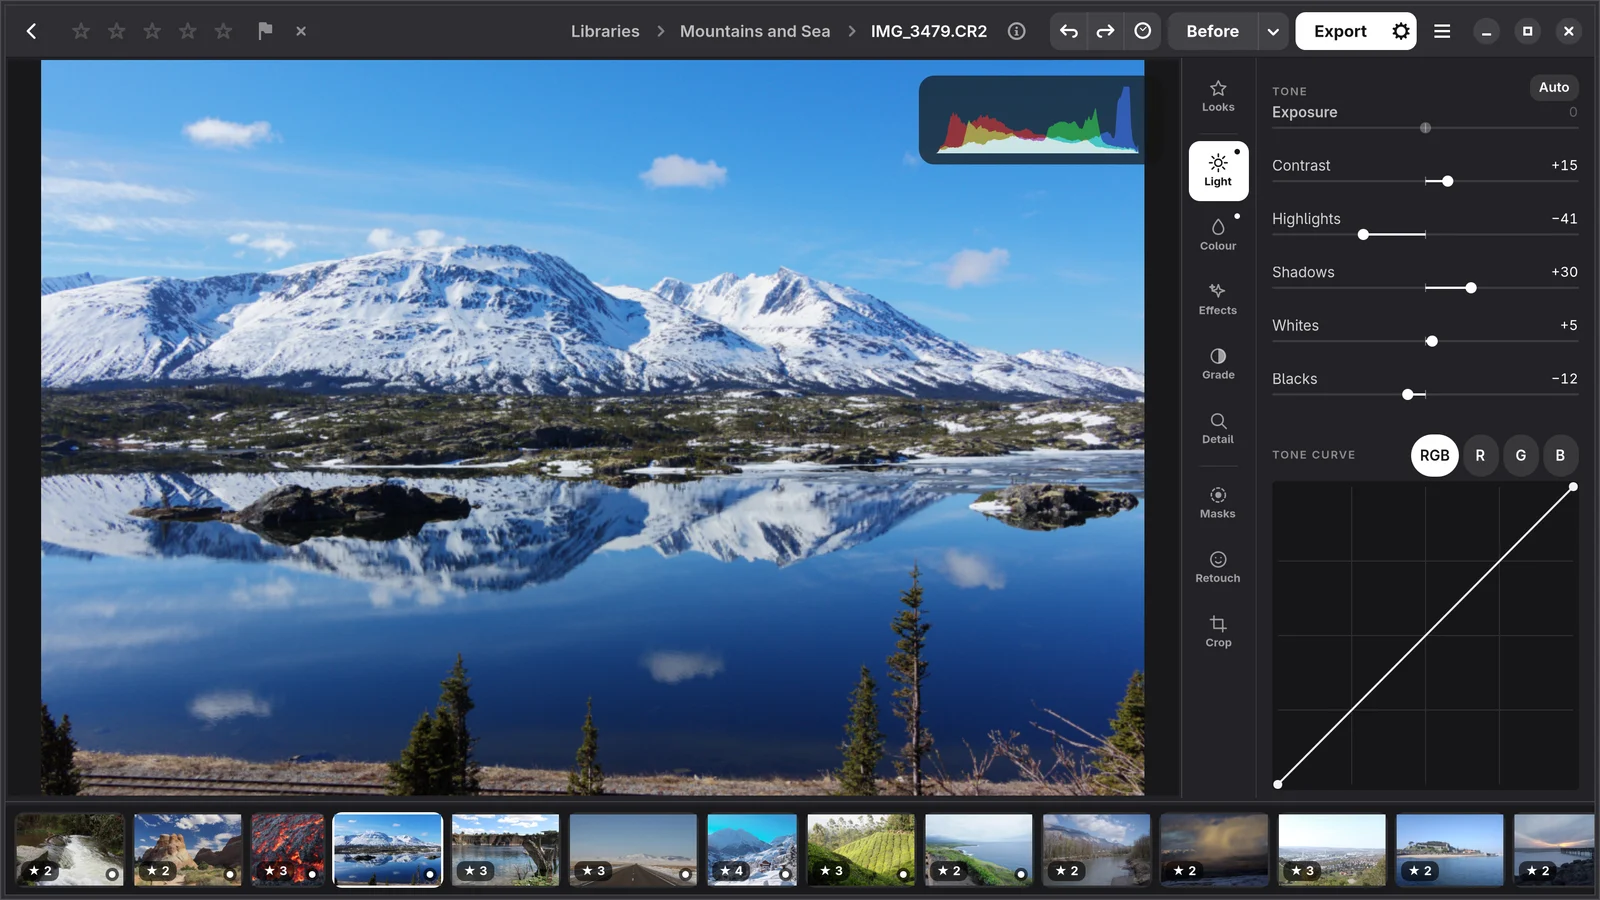The image size is (1600, 900).
Task: Navigate to Mountains and Sea breadcrumb
Action: coord(755,31)
